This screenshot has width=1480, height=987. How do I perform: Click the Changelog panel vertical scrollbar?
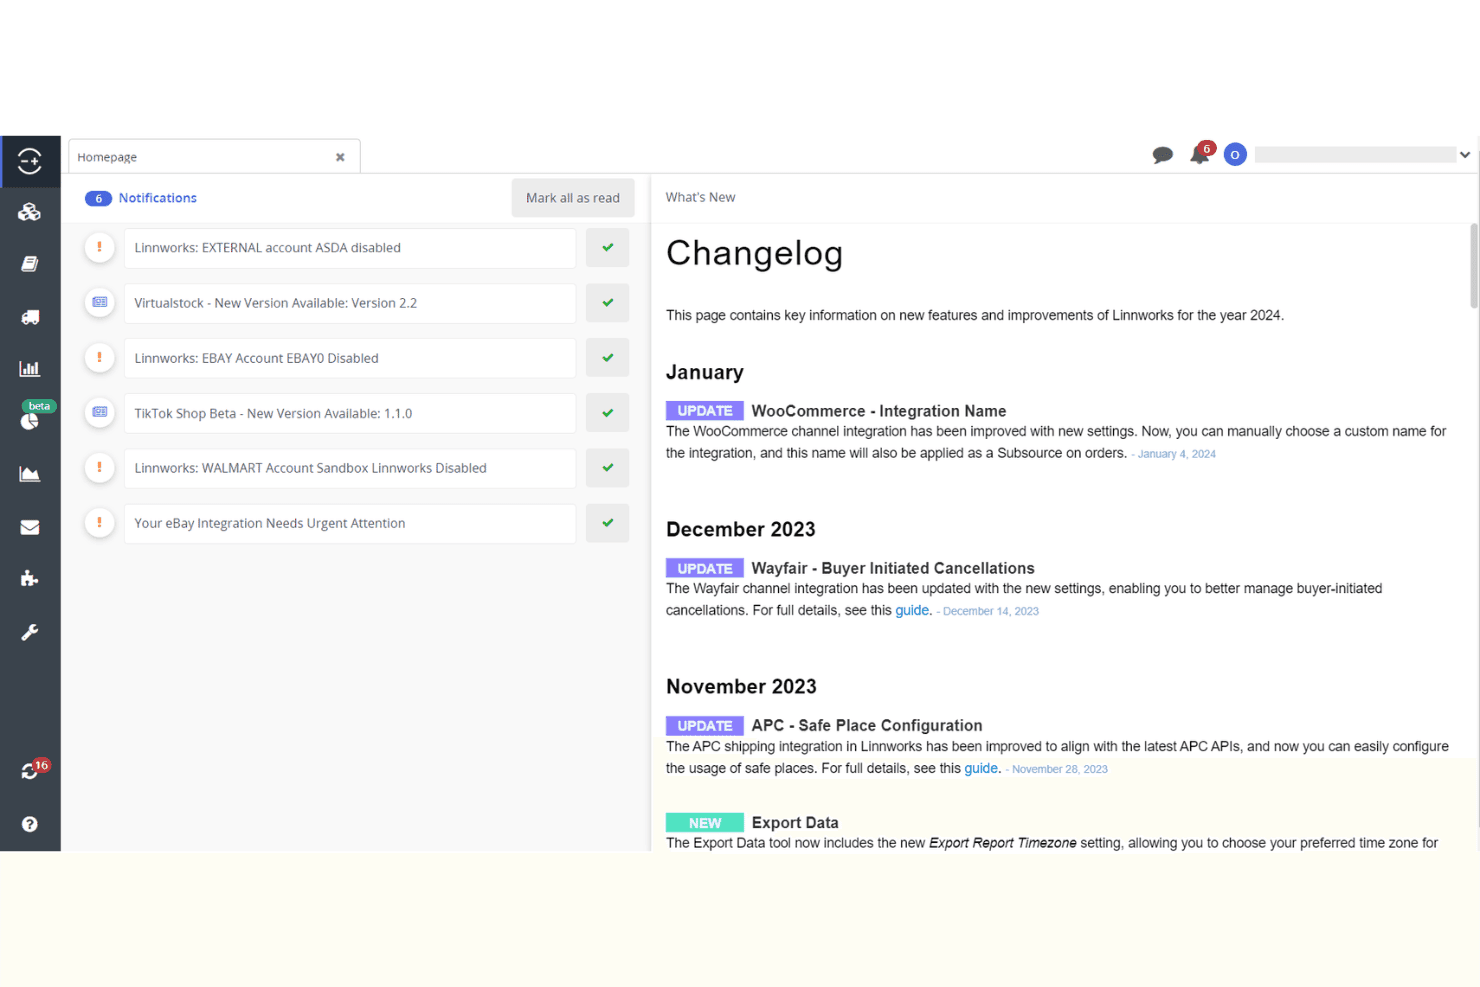(1473, 266)
